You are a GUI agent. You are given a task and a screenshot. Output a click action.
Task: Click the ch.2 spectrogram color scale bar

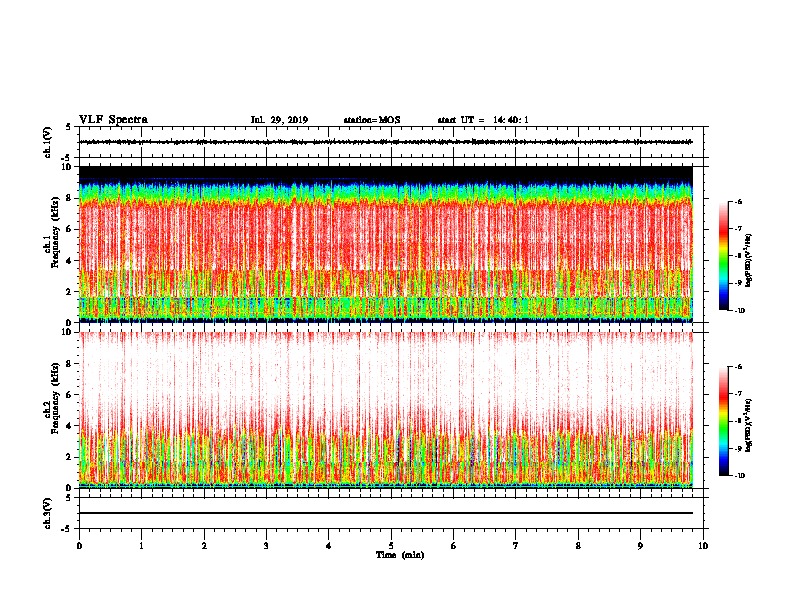tap(723, 421)
